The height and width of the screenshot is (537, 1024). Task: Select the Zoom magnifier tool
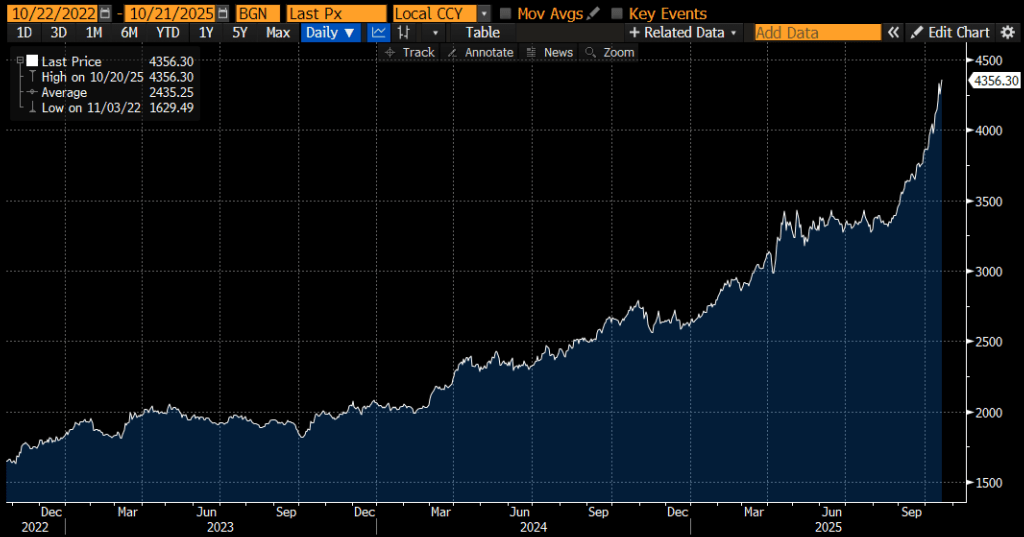[x=610, y=52]
